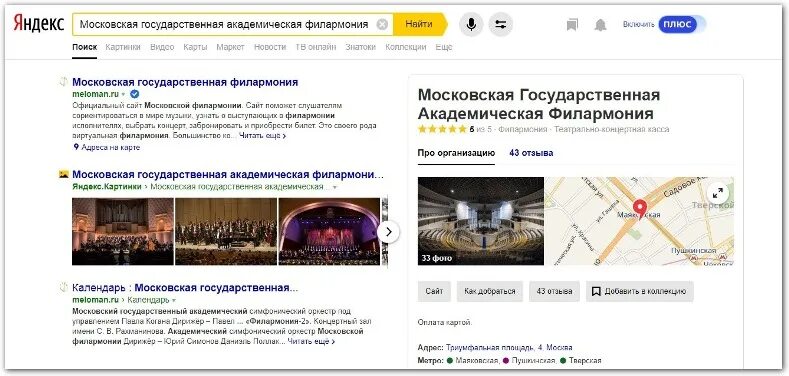This screenshot has height=376, width=789.
Task: Click the Яндекс.Картинки source link
Action: click(x=107, y=187)
